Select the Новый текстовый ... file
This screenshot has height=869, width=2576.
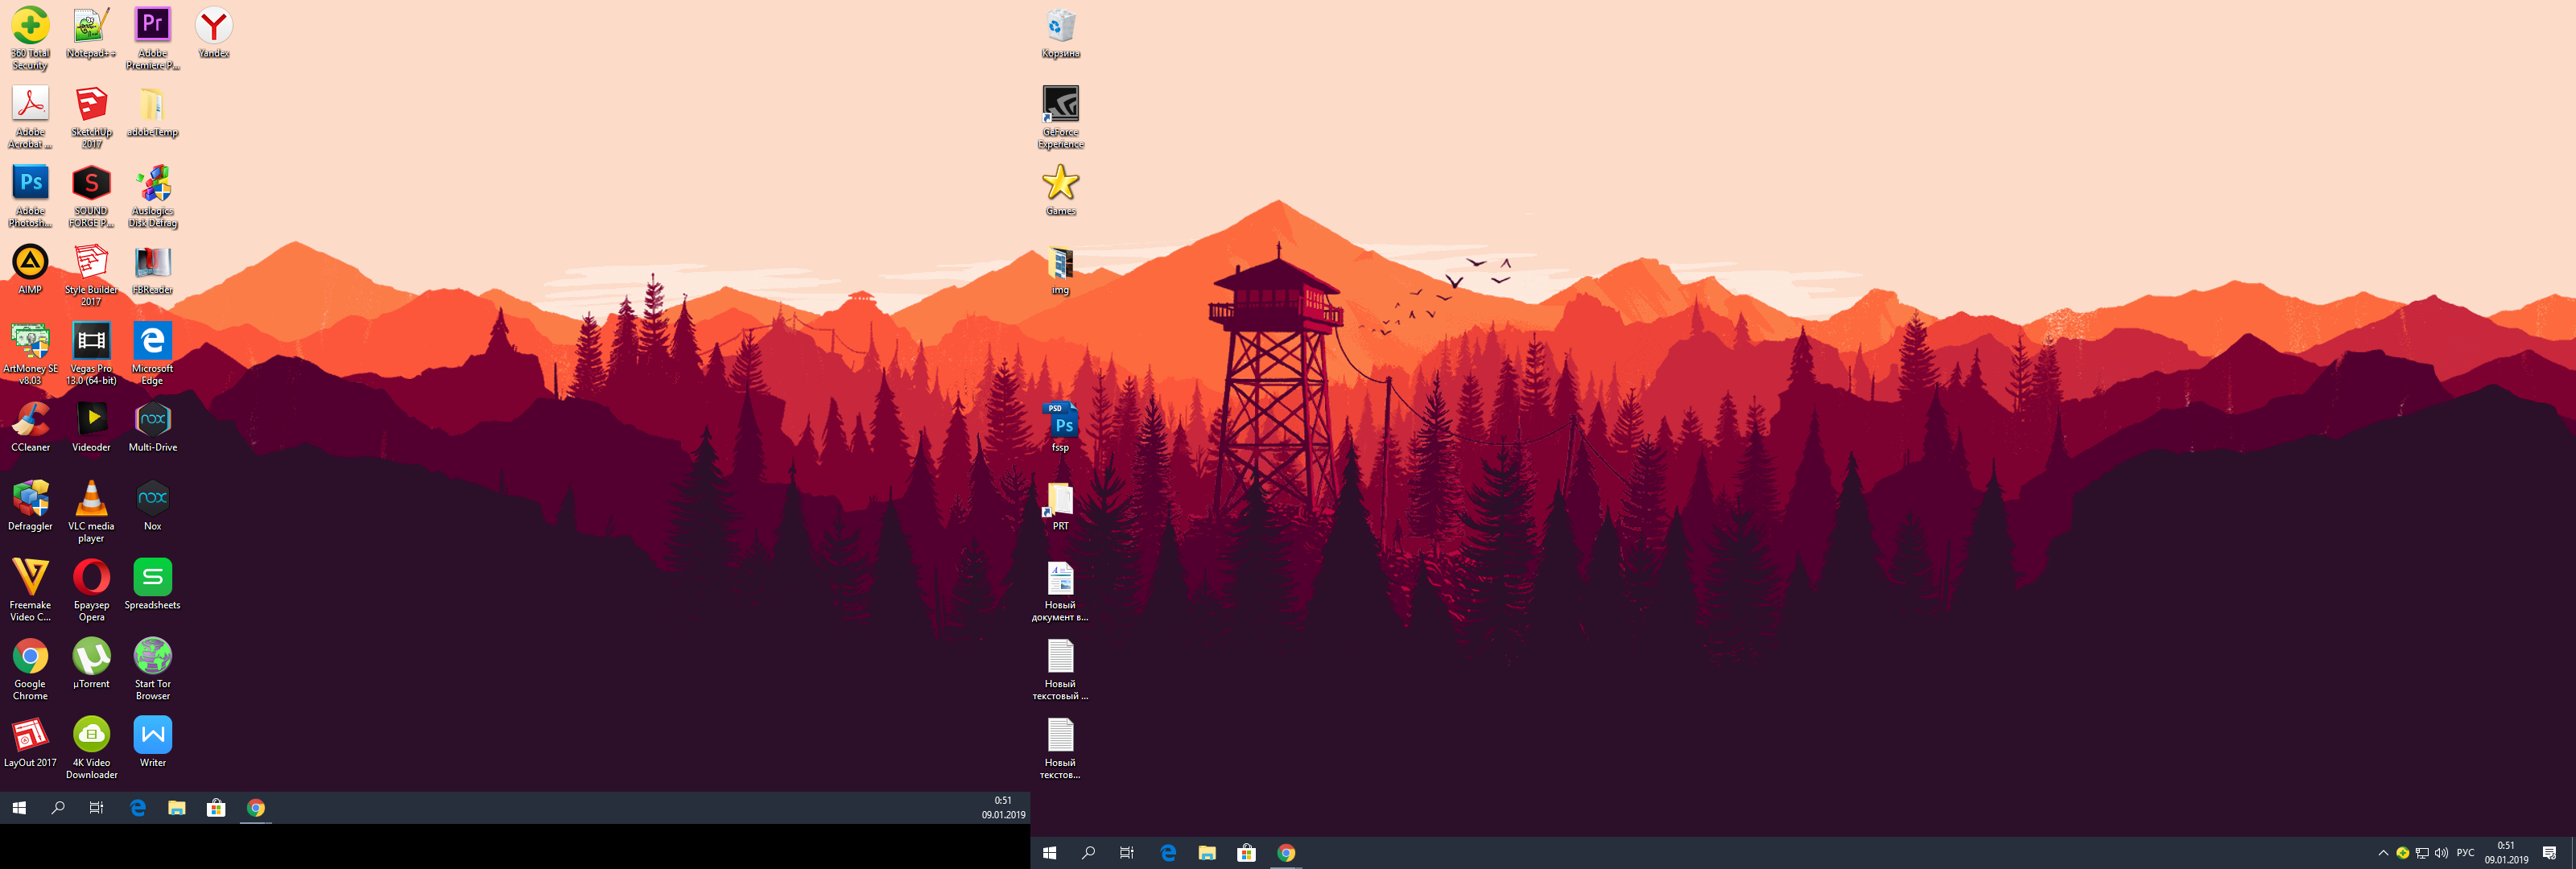pyautogui.click(x=1060, y=670)
